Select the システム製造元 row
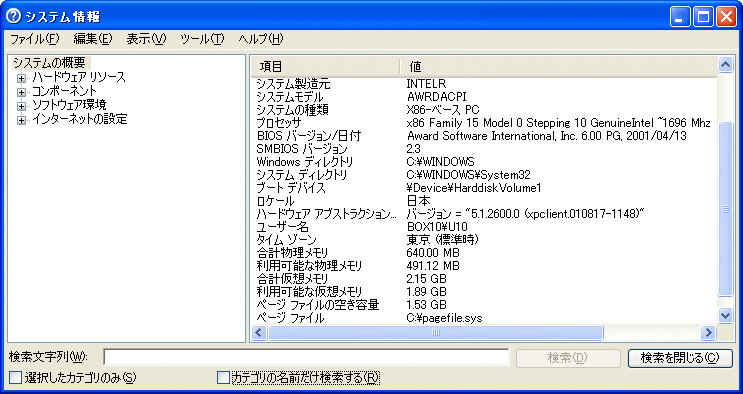The height and width of the screenshot is (394, 743). coord(484,84)
